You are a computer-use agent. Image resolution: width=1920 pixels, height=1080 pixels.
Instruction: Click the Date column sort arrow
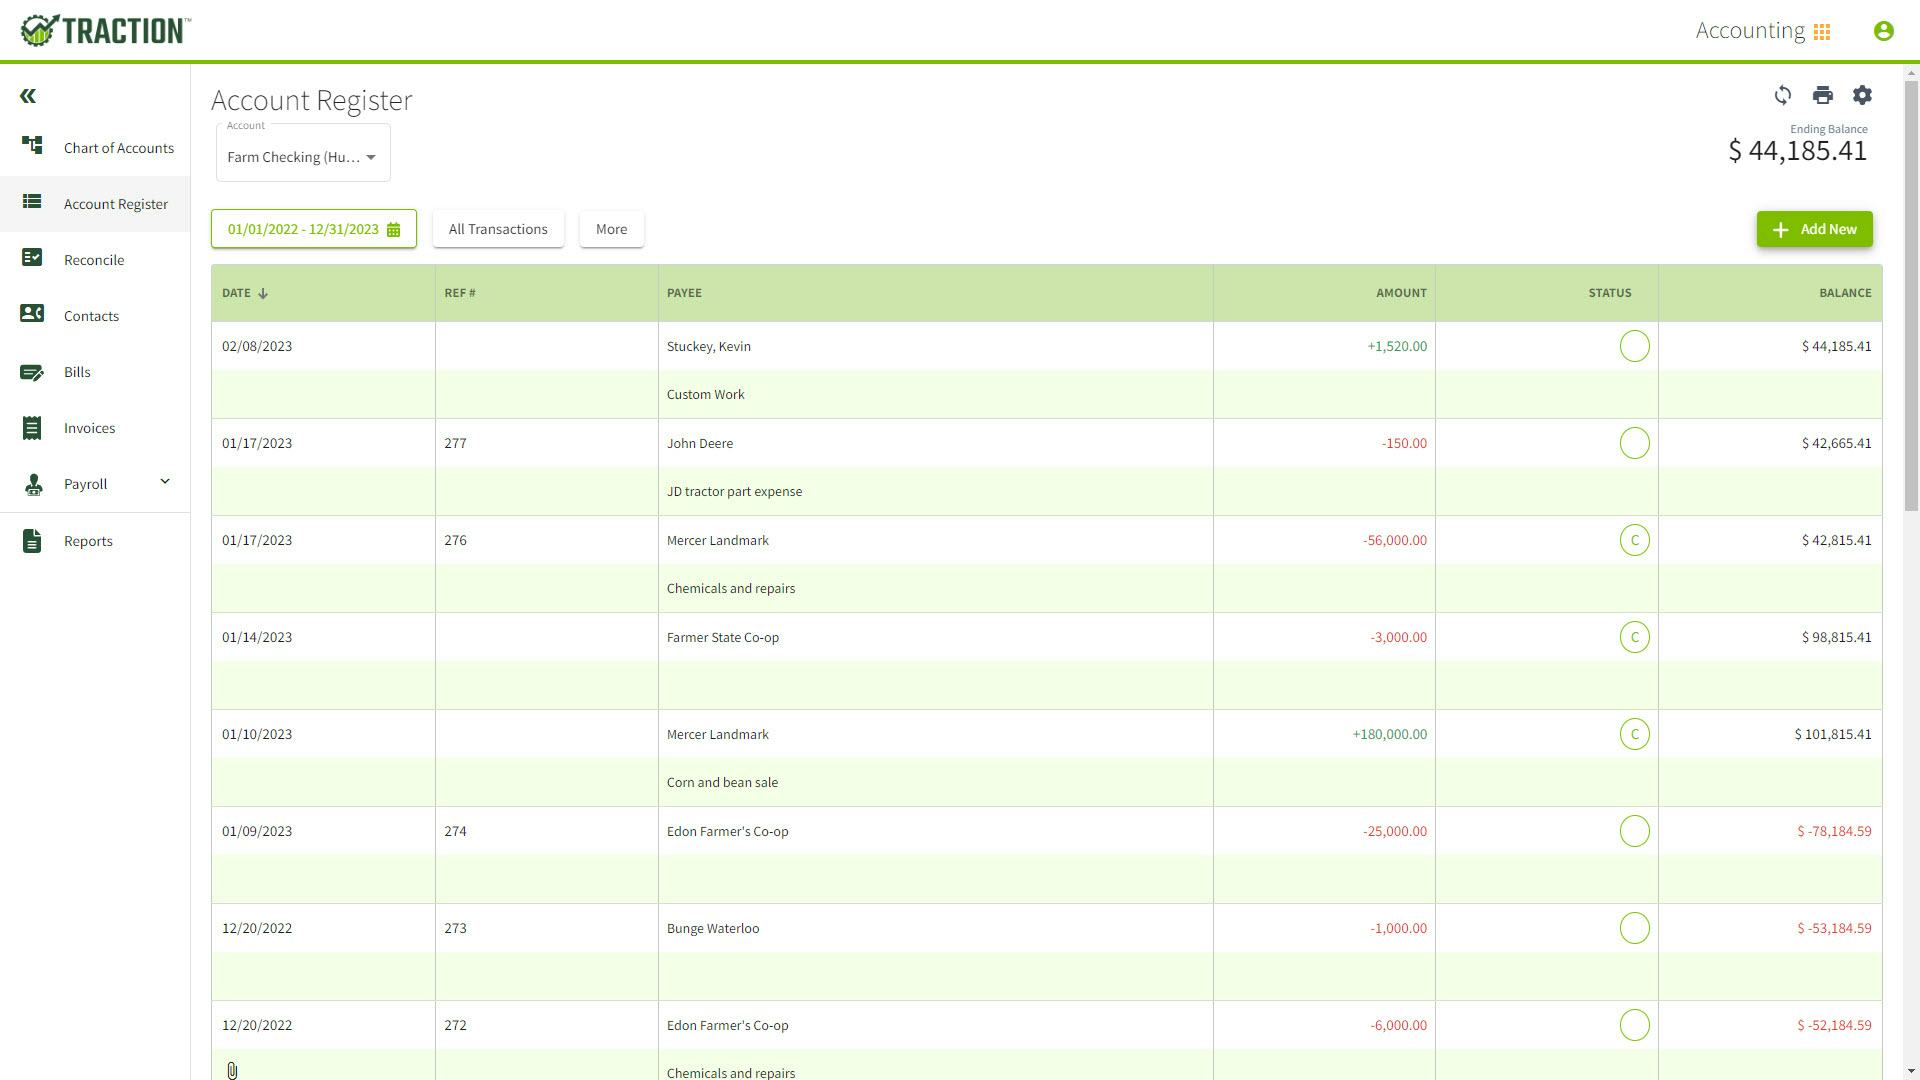tap(263, 293)
